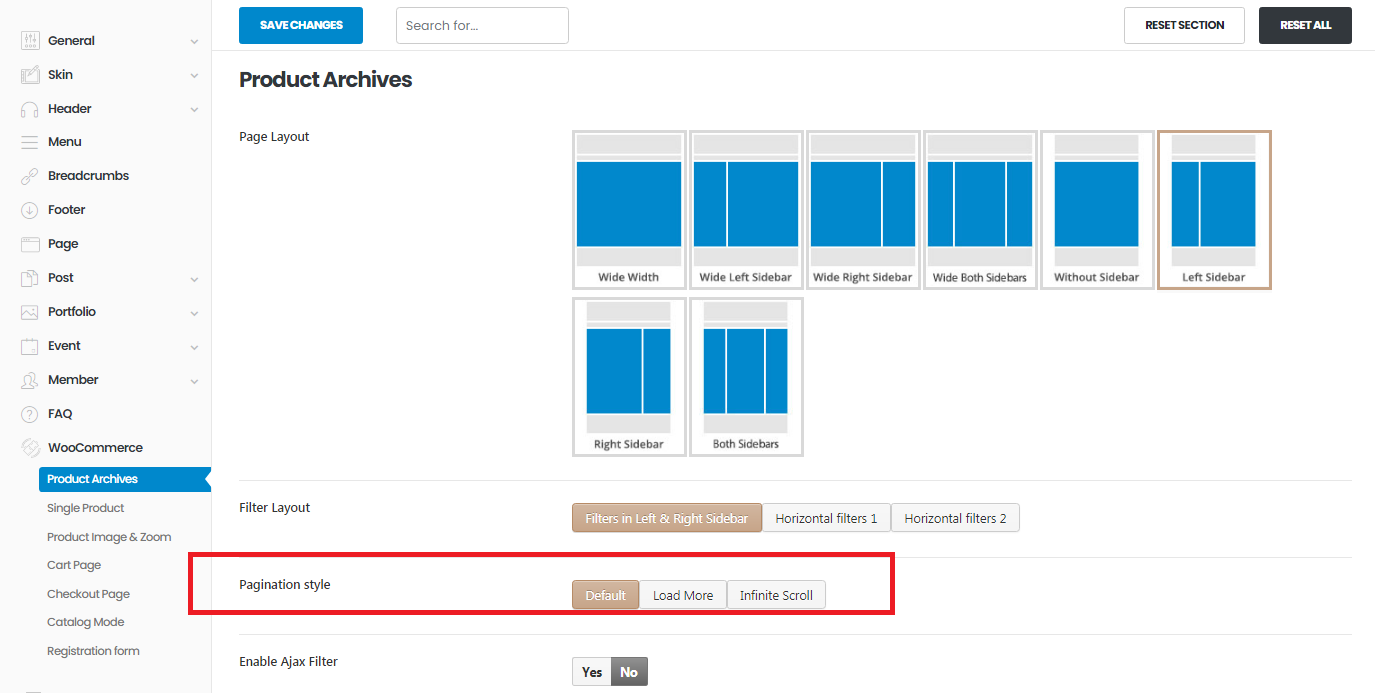
Task: Expand the Member section chevron
Action: 194,381
